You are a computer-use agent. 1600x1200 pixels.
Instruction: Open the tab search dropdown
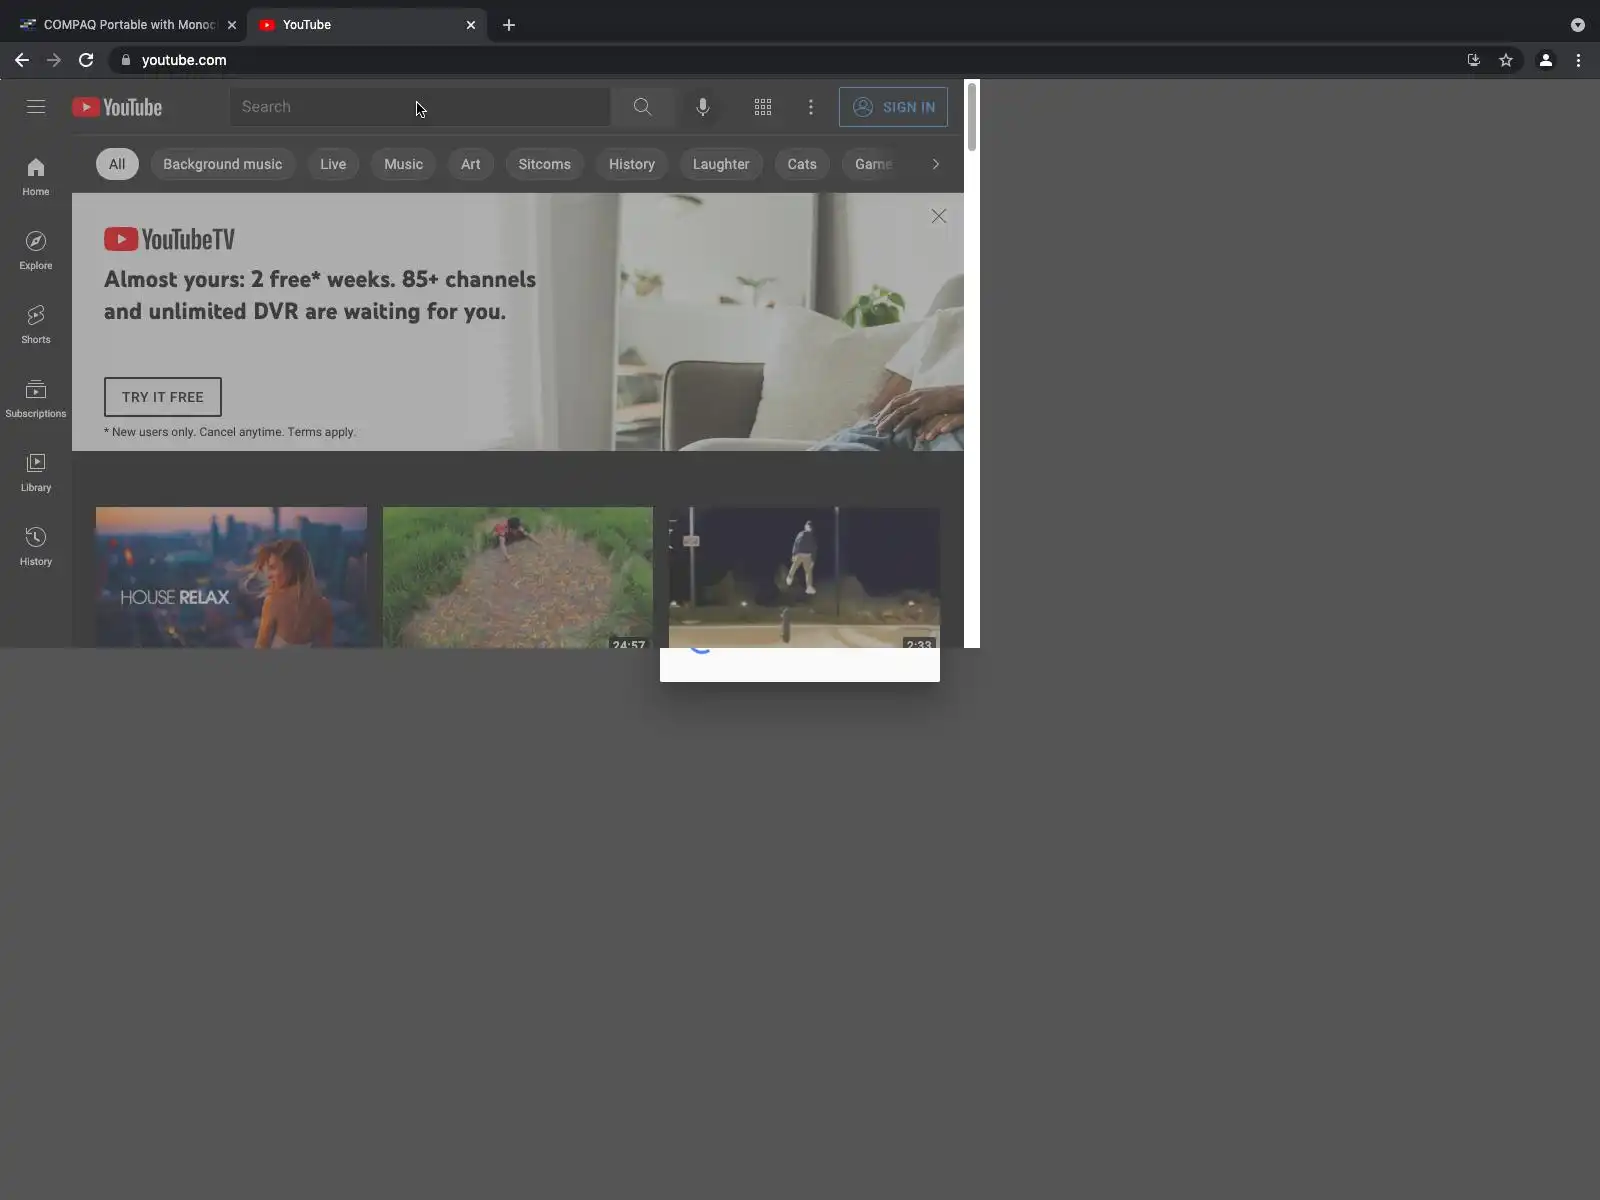1578,25
